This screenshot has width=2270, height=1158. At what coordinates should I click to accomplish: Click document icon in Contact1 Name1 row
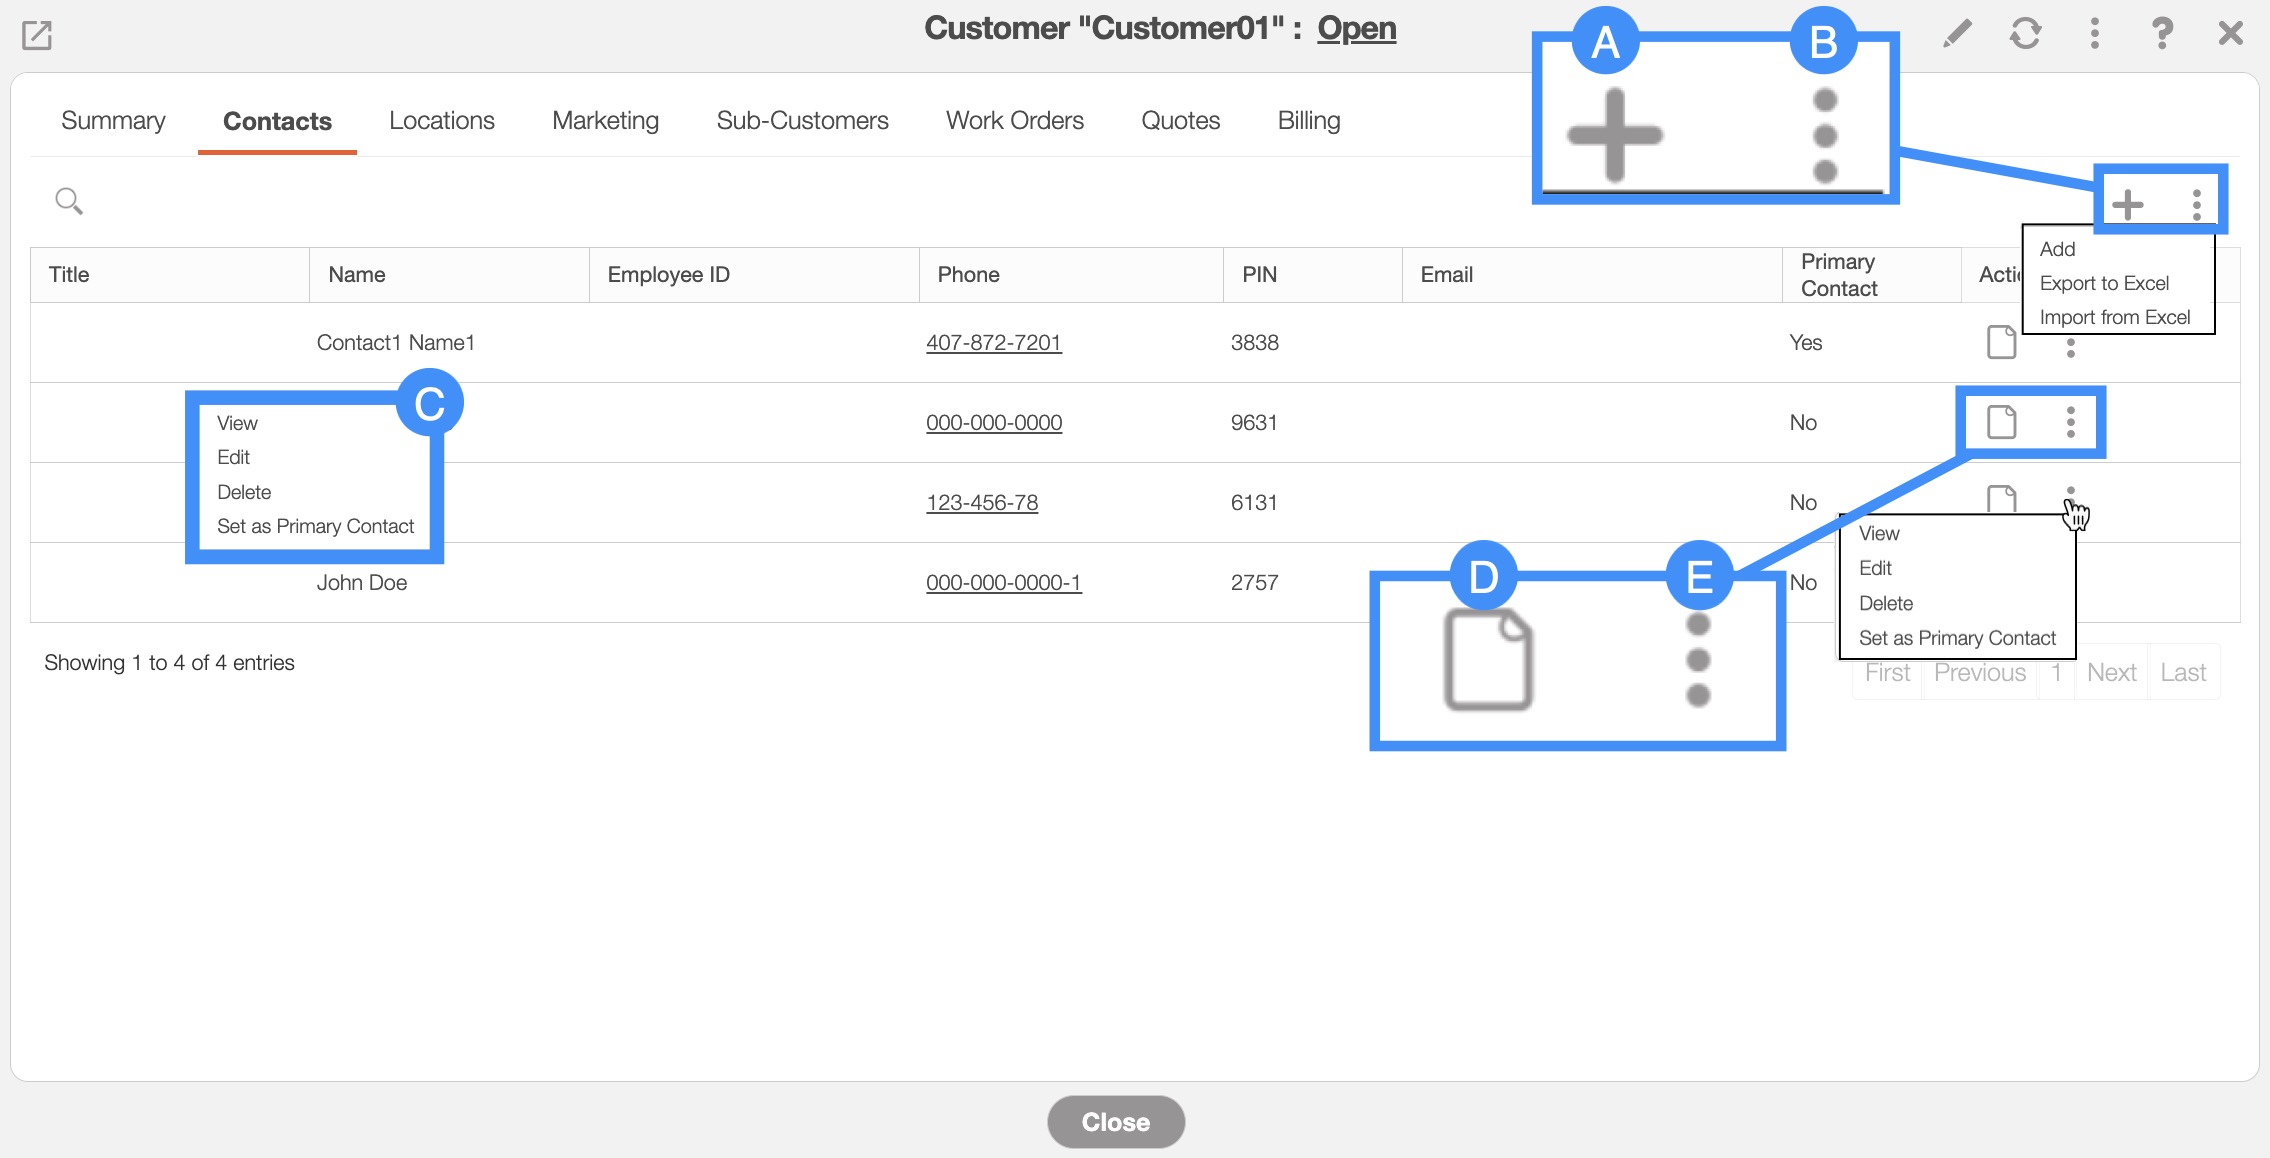pos(2001,342)
